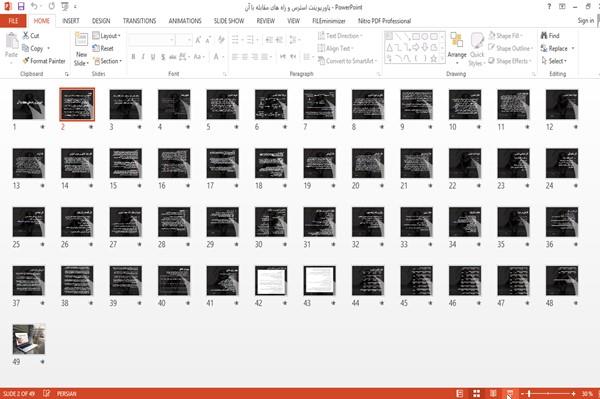Copy the selected slide

(33, 48)
